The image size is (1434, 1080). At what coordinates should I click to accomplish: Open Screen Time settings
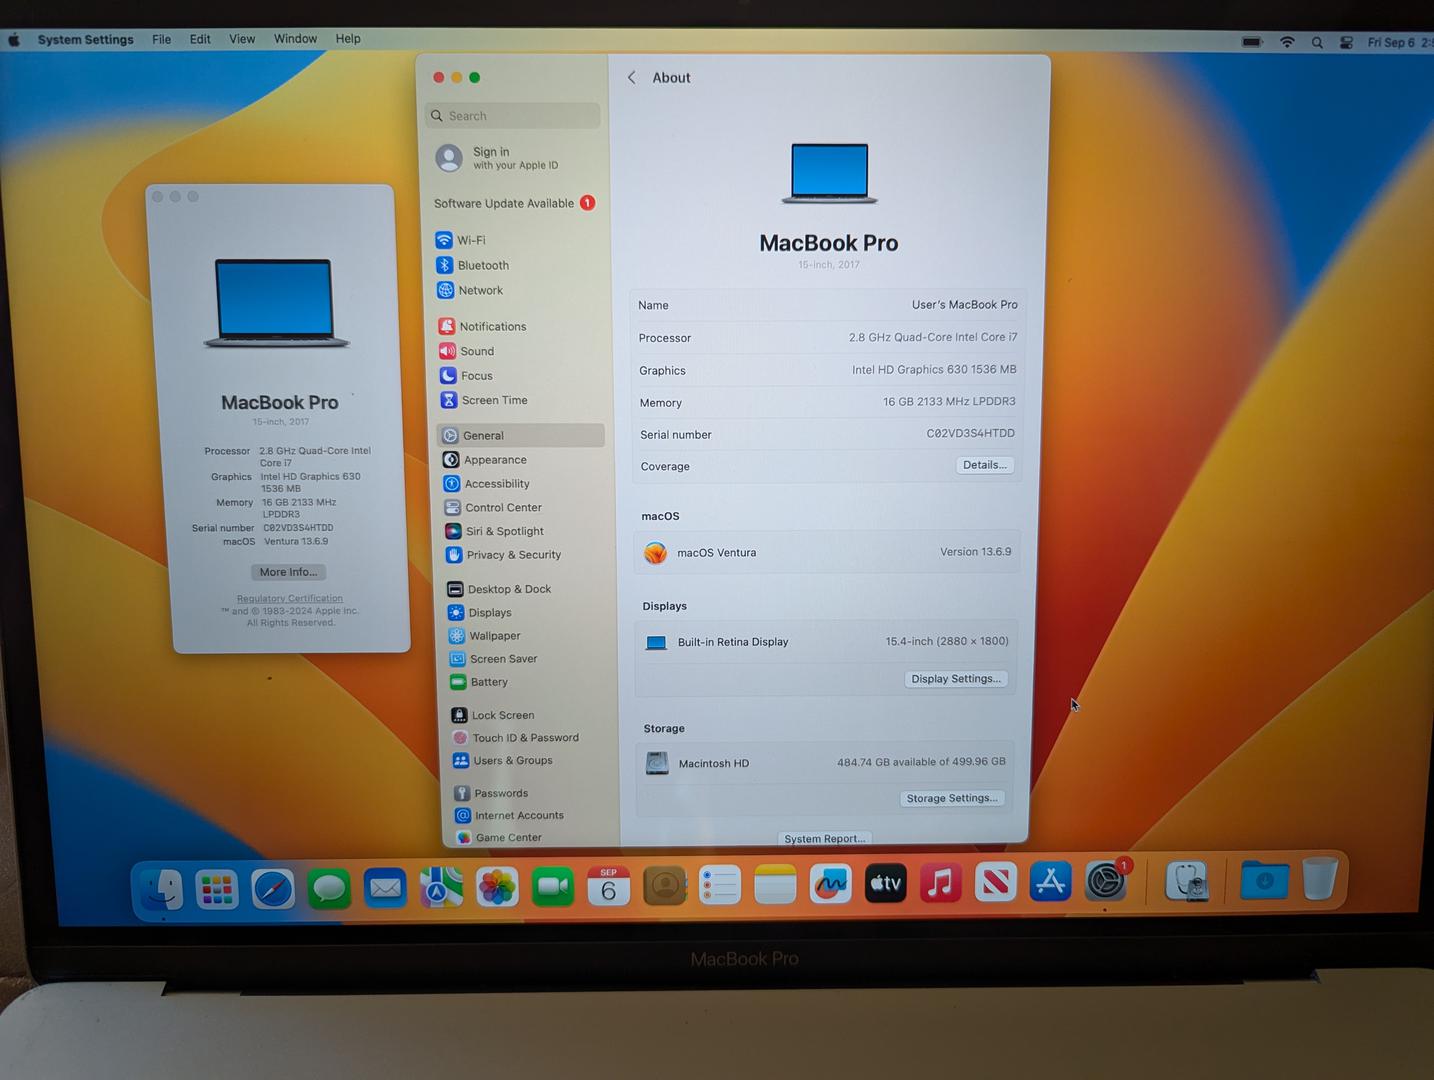484,400
